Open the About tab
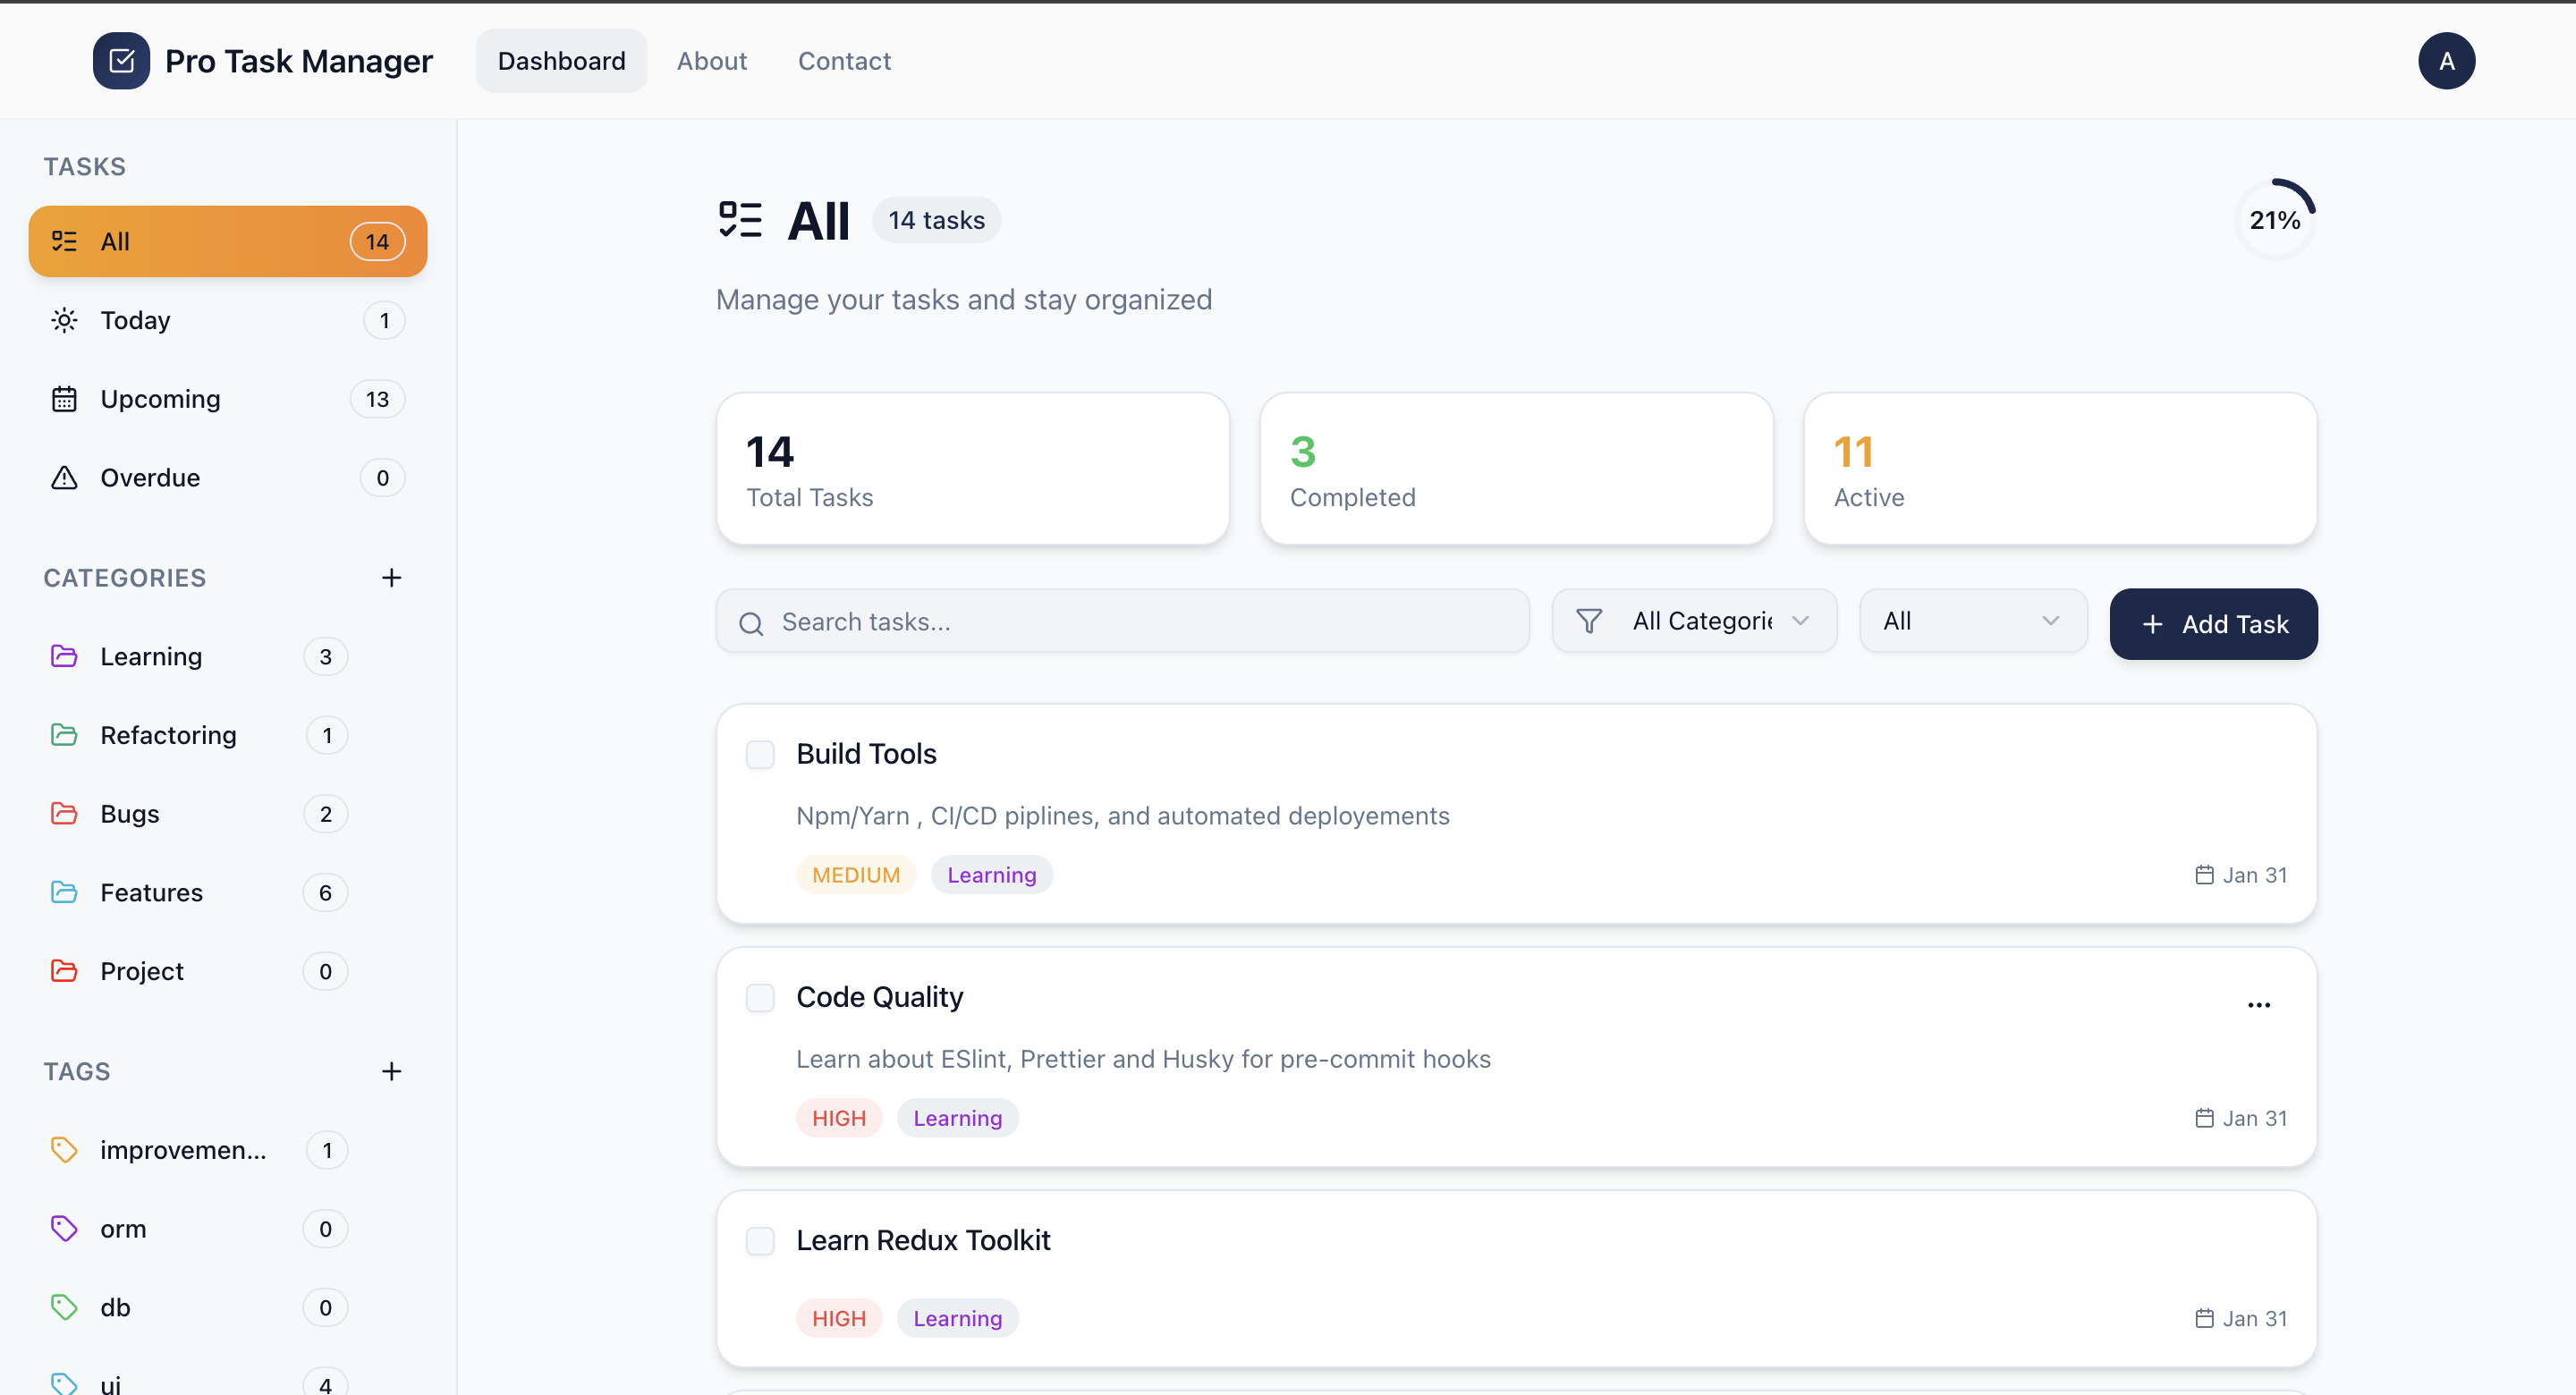The image size is (2576, 1395). 711,61
